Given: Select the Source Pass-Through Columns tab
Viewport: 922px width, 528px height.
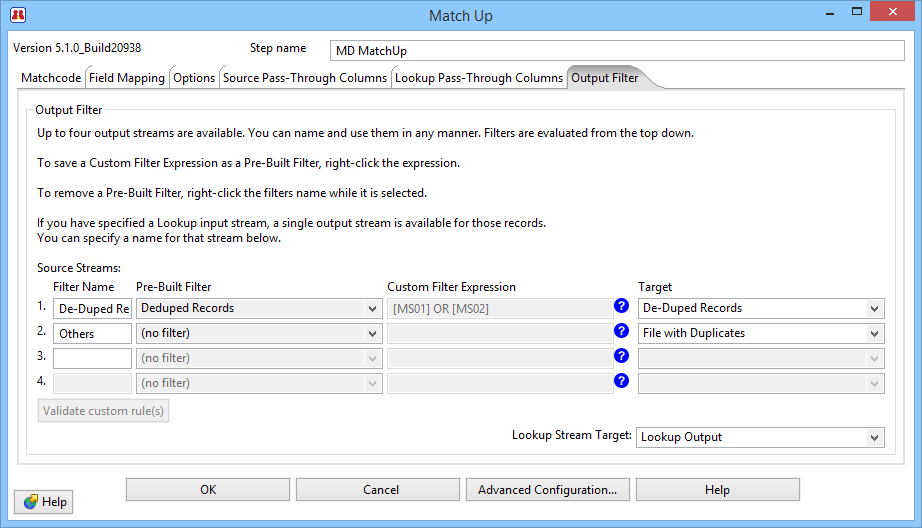Looking at the screenshot, I should (x=305, y=78).
